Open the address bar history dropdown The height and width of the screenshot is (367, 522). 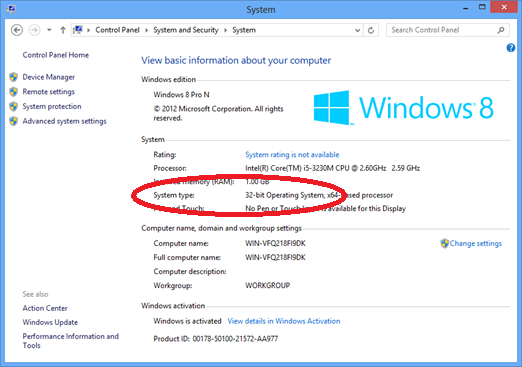pos(357,30)
